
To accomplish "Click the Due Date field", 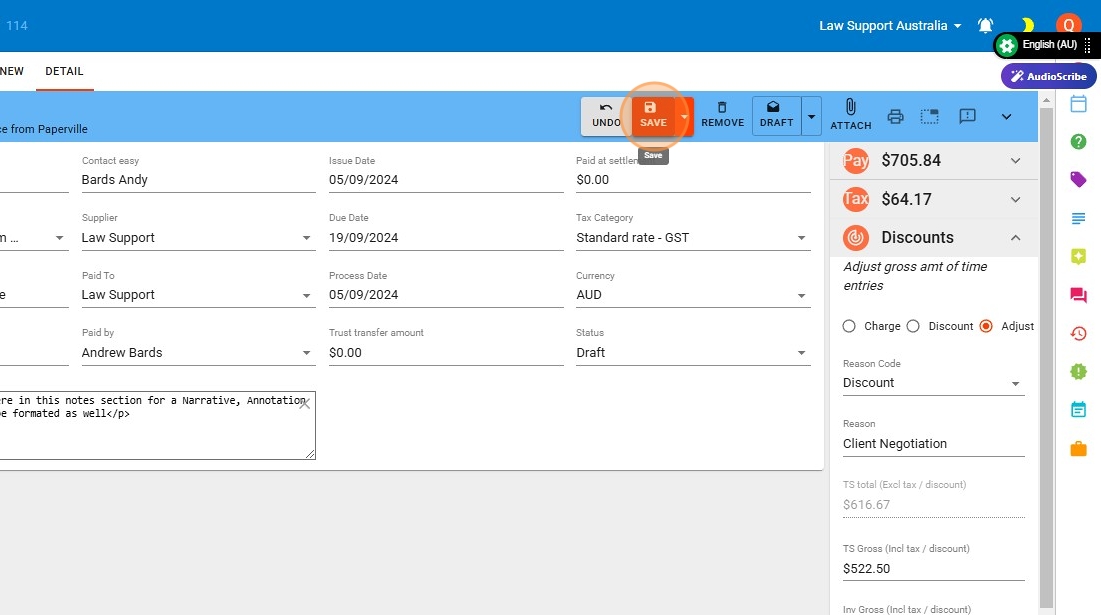I will coord(445,238).
